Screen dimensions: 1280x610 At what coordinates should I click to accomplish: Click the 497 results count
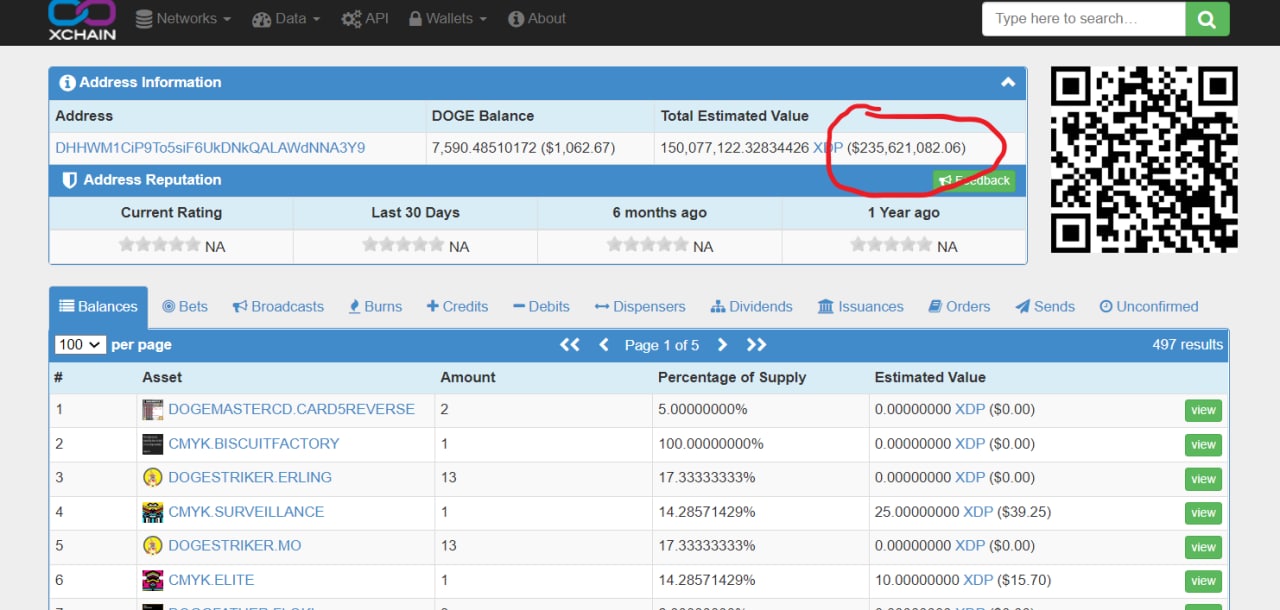pyautogui.click(x=1187, y=344)
